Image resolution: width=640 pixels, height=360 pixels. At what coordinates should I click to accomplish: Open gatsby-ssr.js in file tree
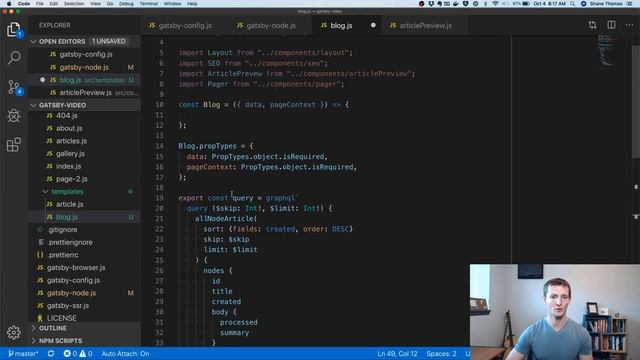pyautogui.click(x=84, y=305)
